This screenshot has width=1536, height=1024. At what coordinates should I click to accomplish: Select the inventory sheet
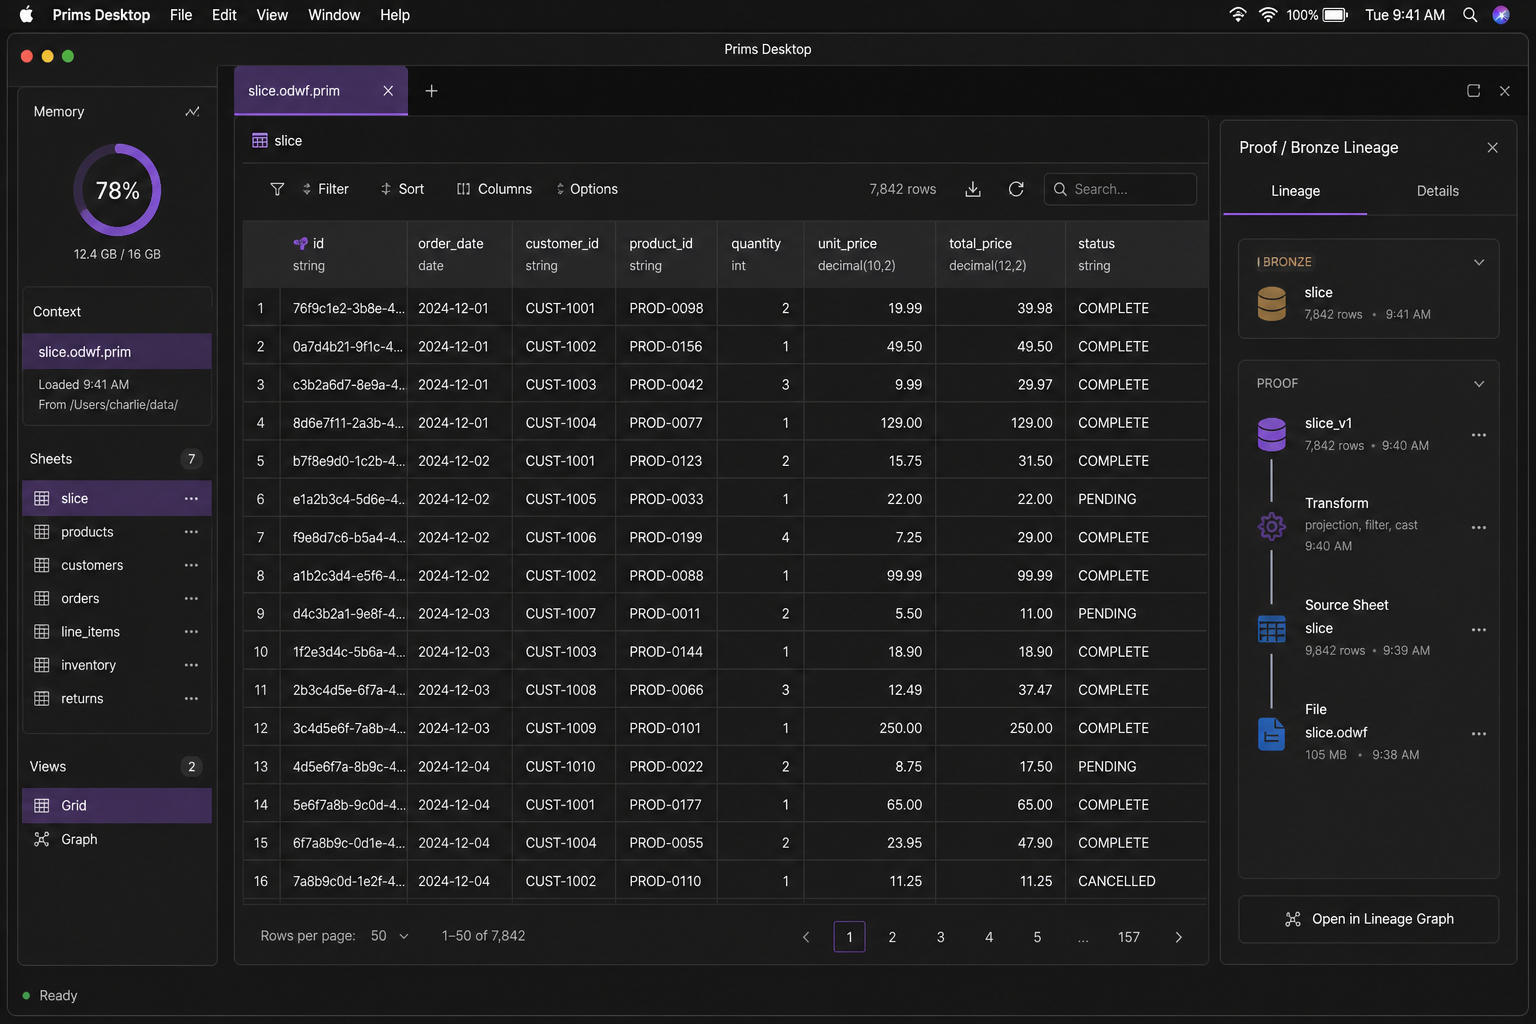tap(117, 665)
